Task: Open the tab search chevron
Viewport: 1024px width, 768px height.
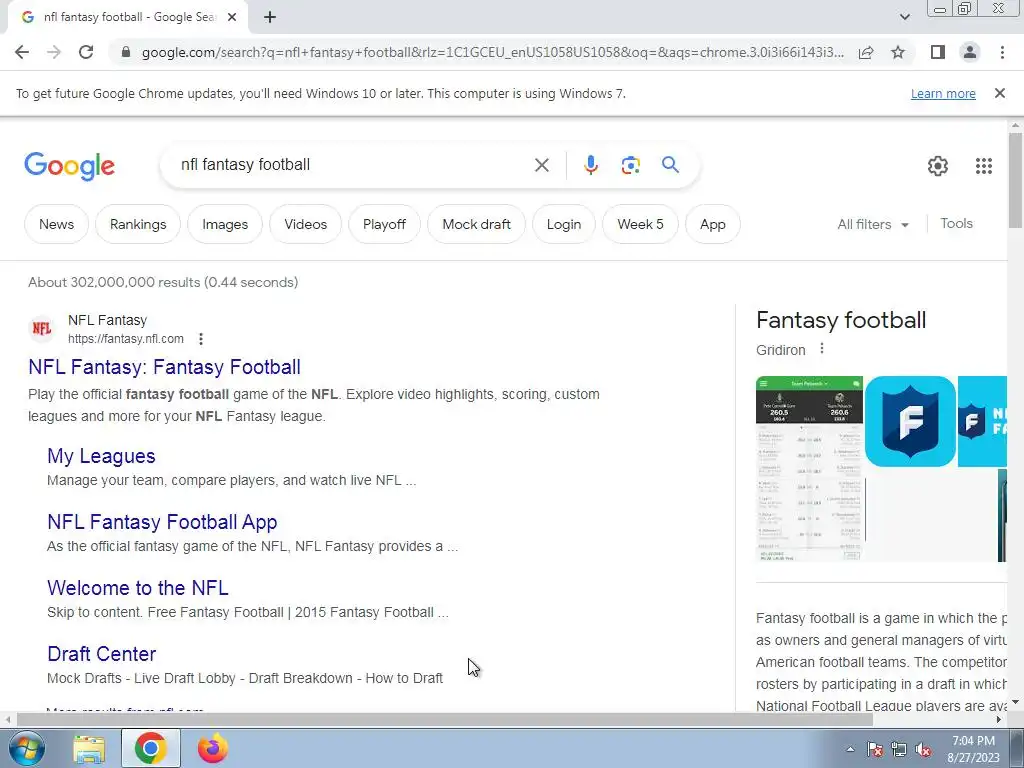Action: (x=904, y=18)
